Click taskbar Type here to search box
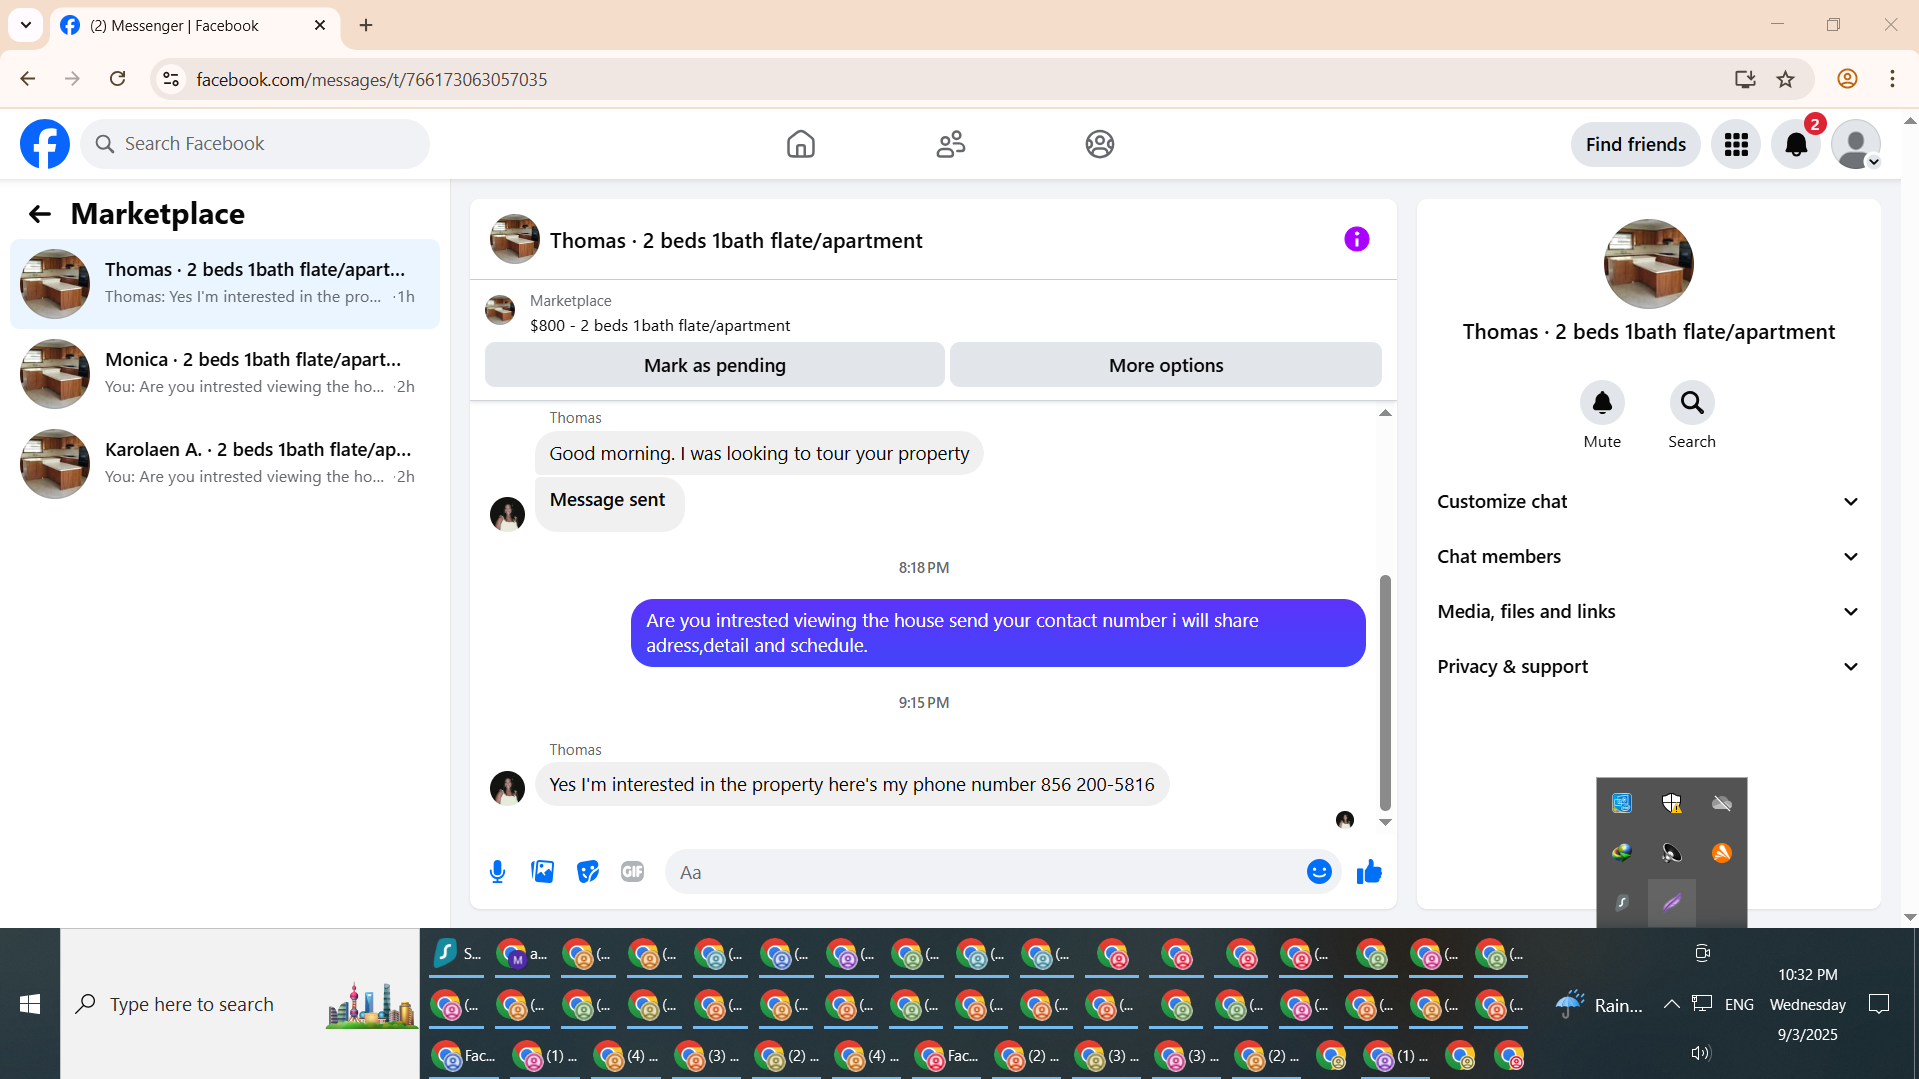 point(240,1004)
